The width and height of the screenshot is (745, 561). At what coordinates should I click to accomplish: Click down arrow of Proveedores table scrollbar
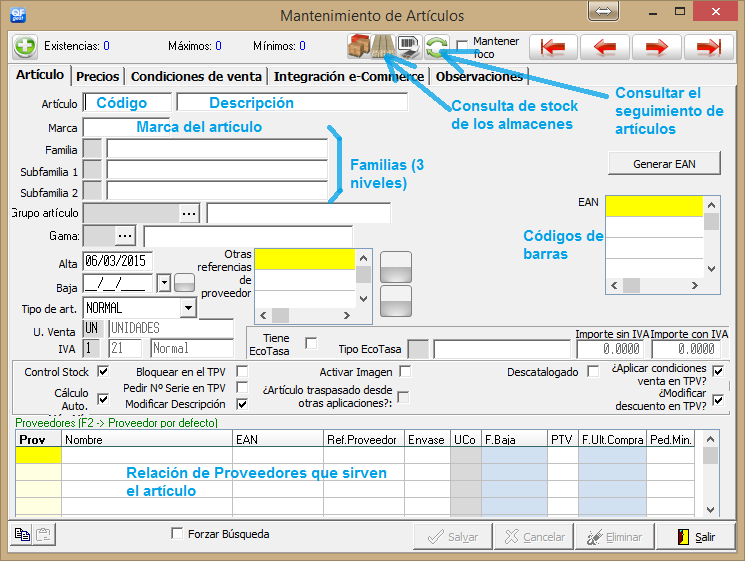710,510
